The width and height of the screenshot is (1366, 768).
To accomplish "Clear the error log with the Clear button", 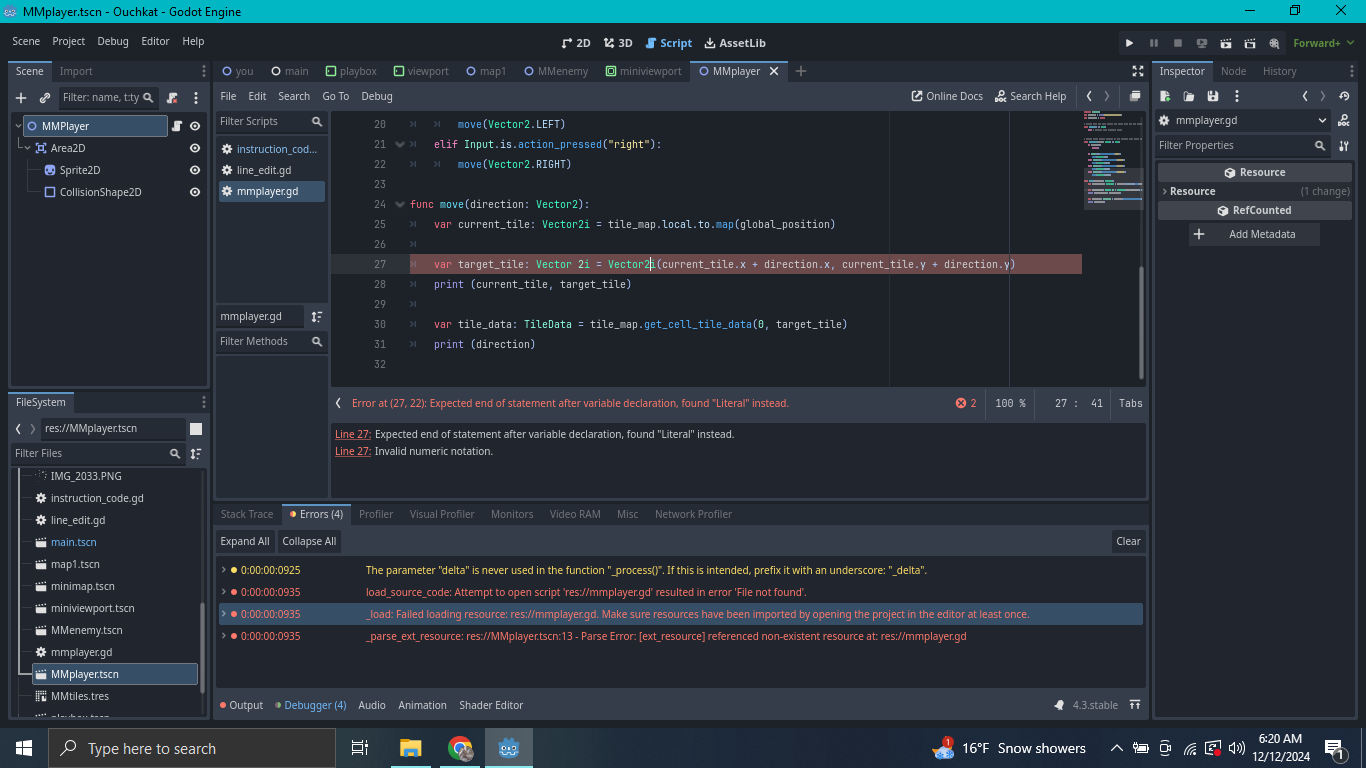I will click(x=1128, y=541).
